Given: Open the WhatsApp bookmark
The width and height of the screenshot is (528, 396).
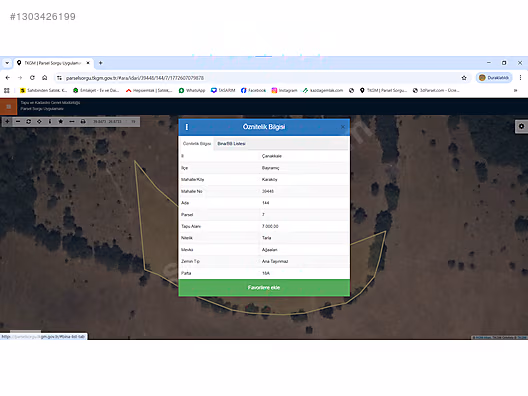Looking at the screenshot, I should [x=192, y=90].
